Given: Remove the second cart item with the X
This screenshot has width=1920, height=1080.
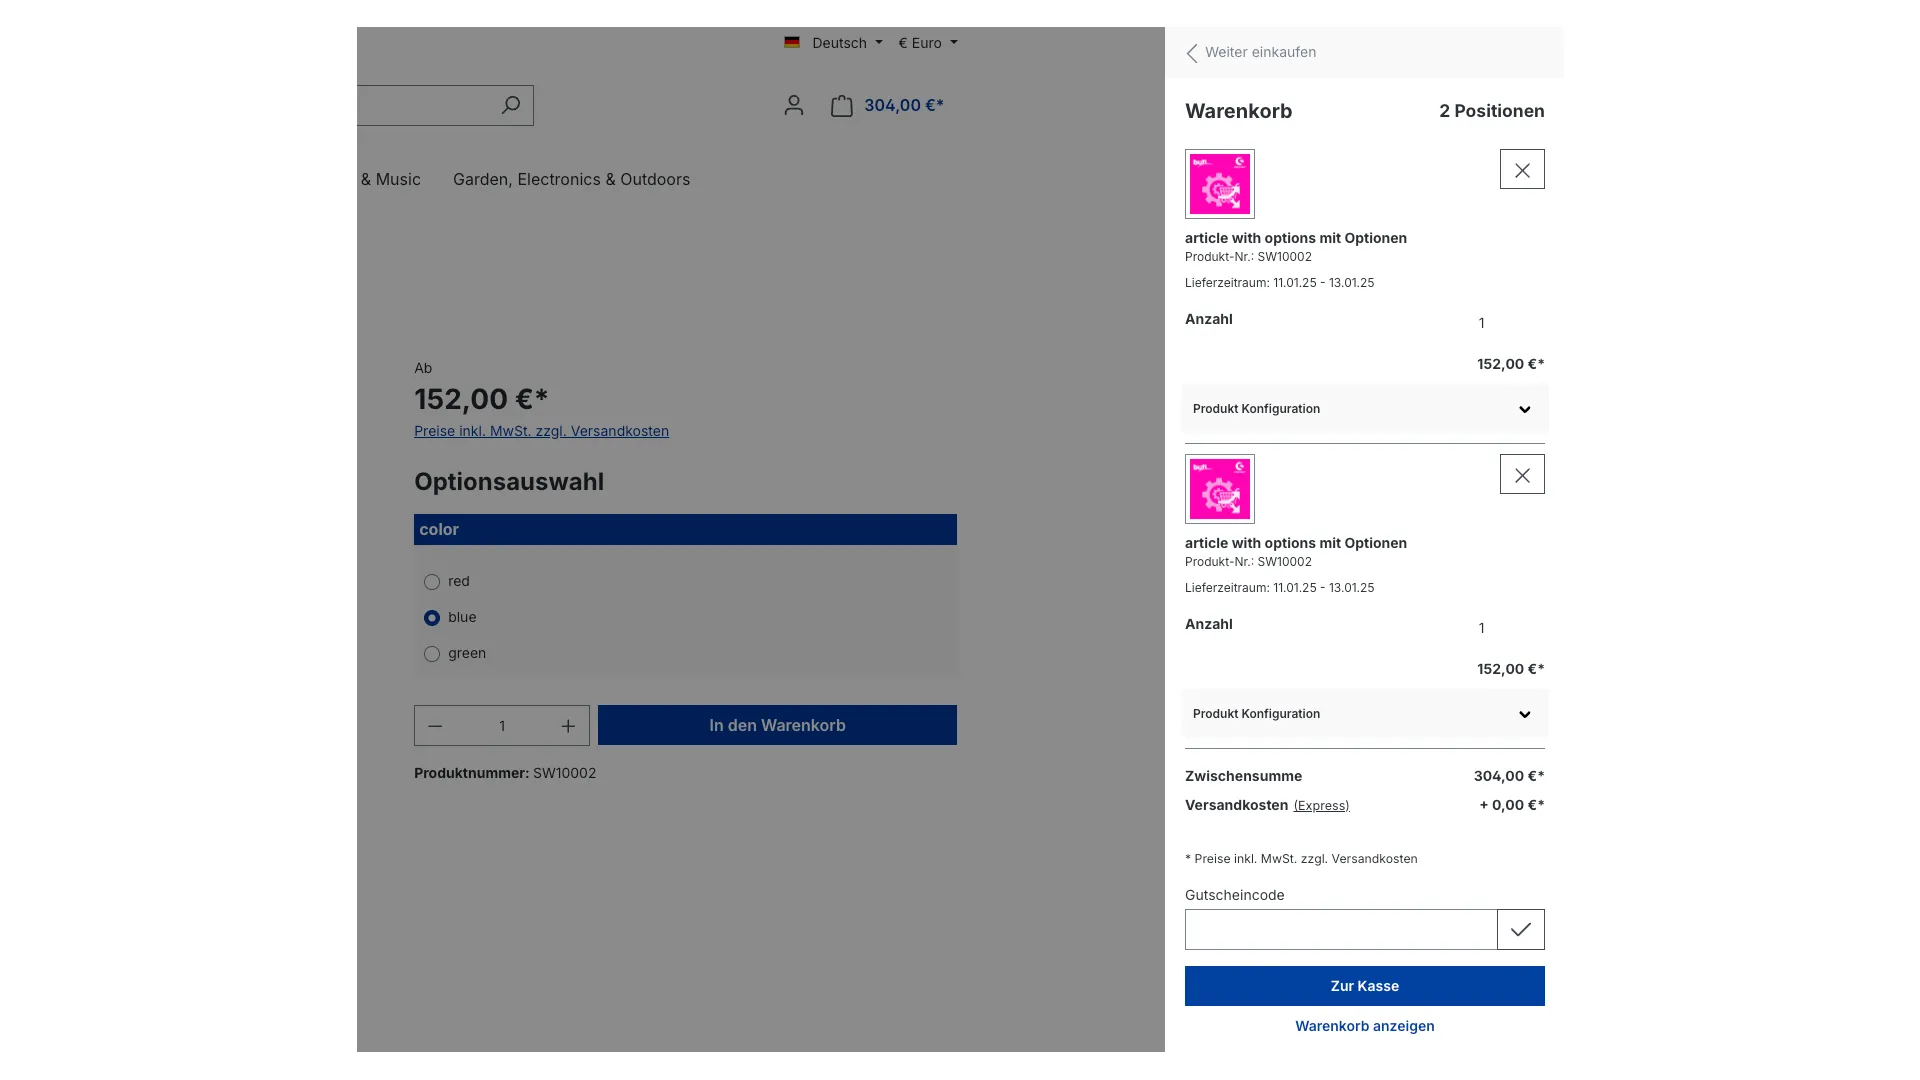Looking at the screenshot, I should (1521, 474).
